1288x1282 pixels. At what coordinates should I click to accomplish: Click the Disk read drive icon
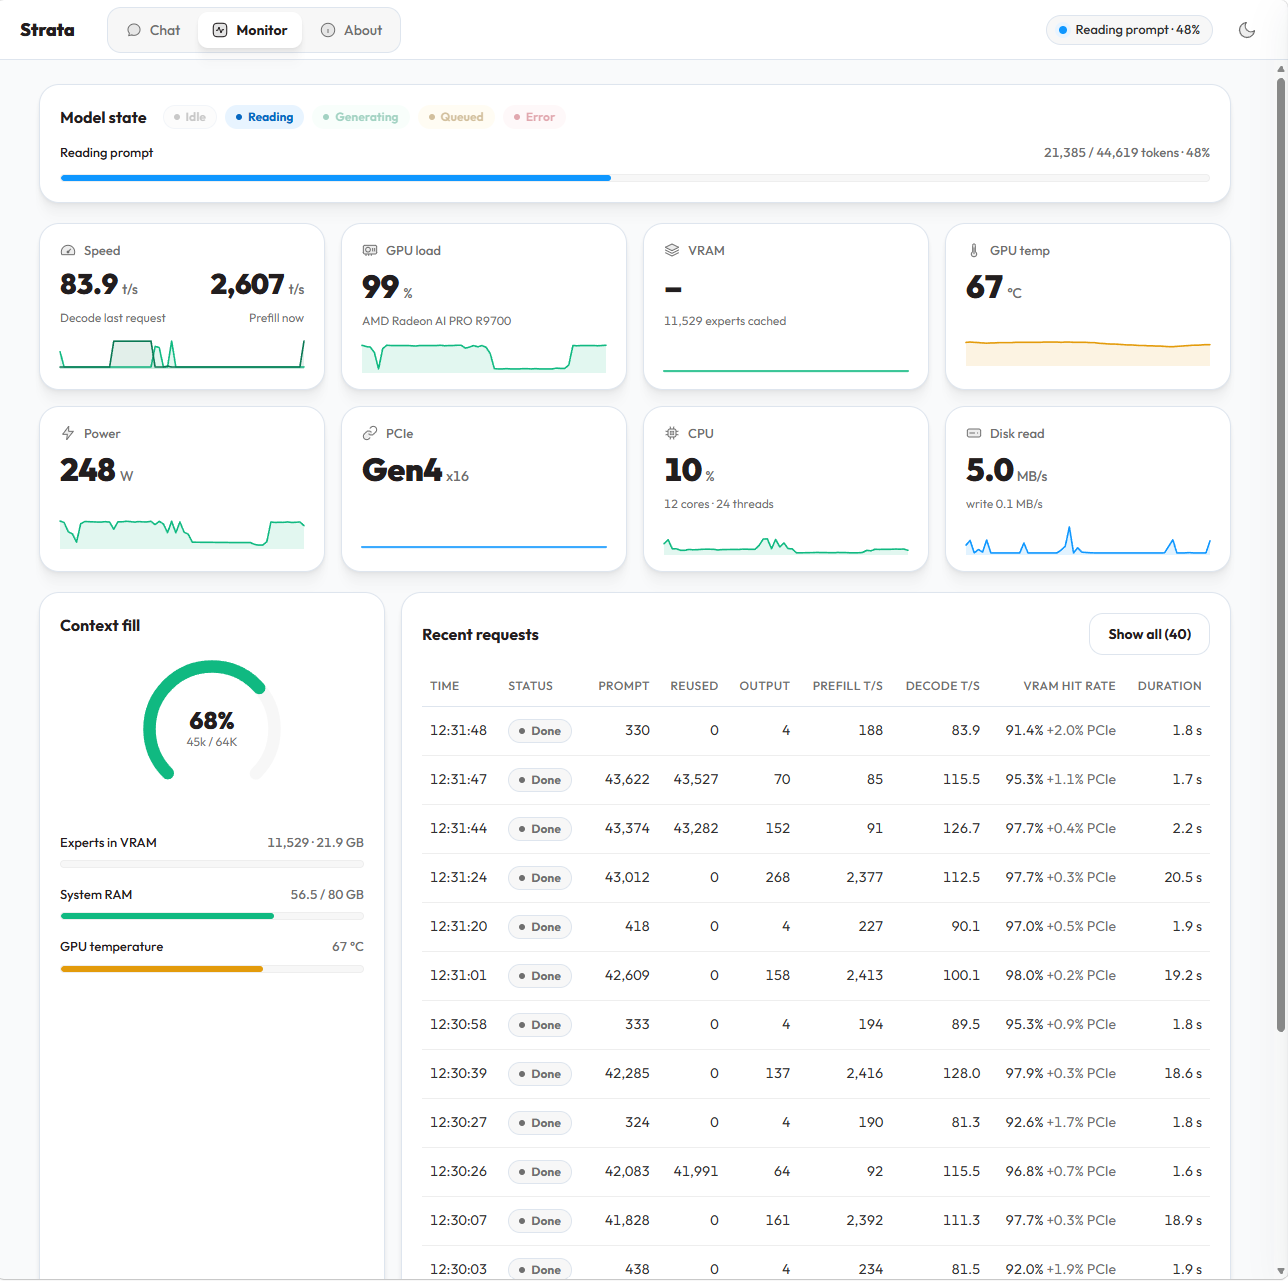click(x=974, y=434)
